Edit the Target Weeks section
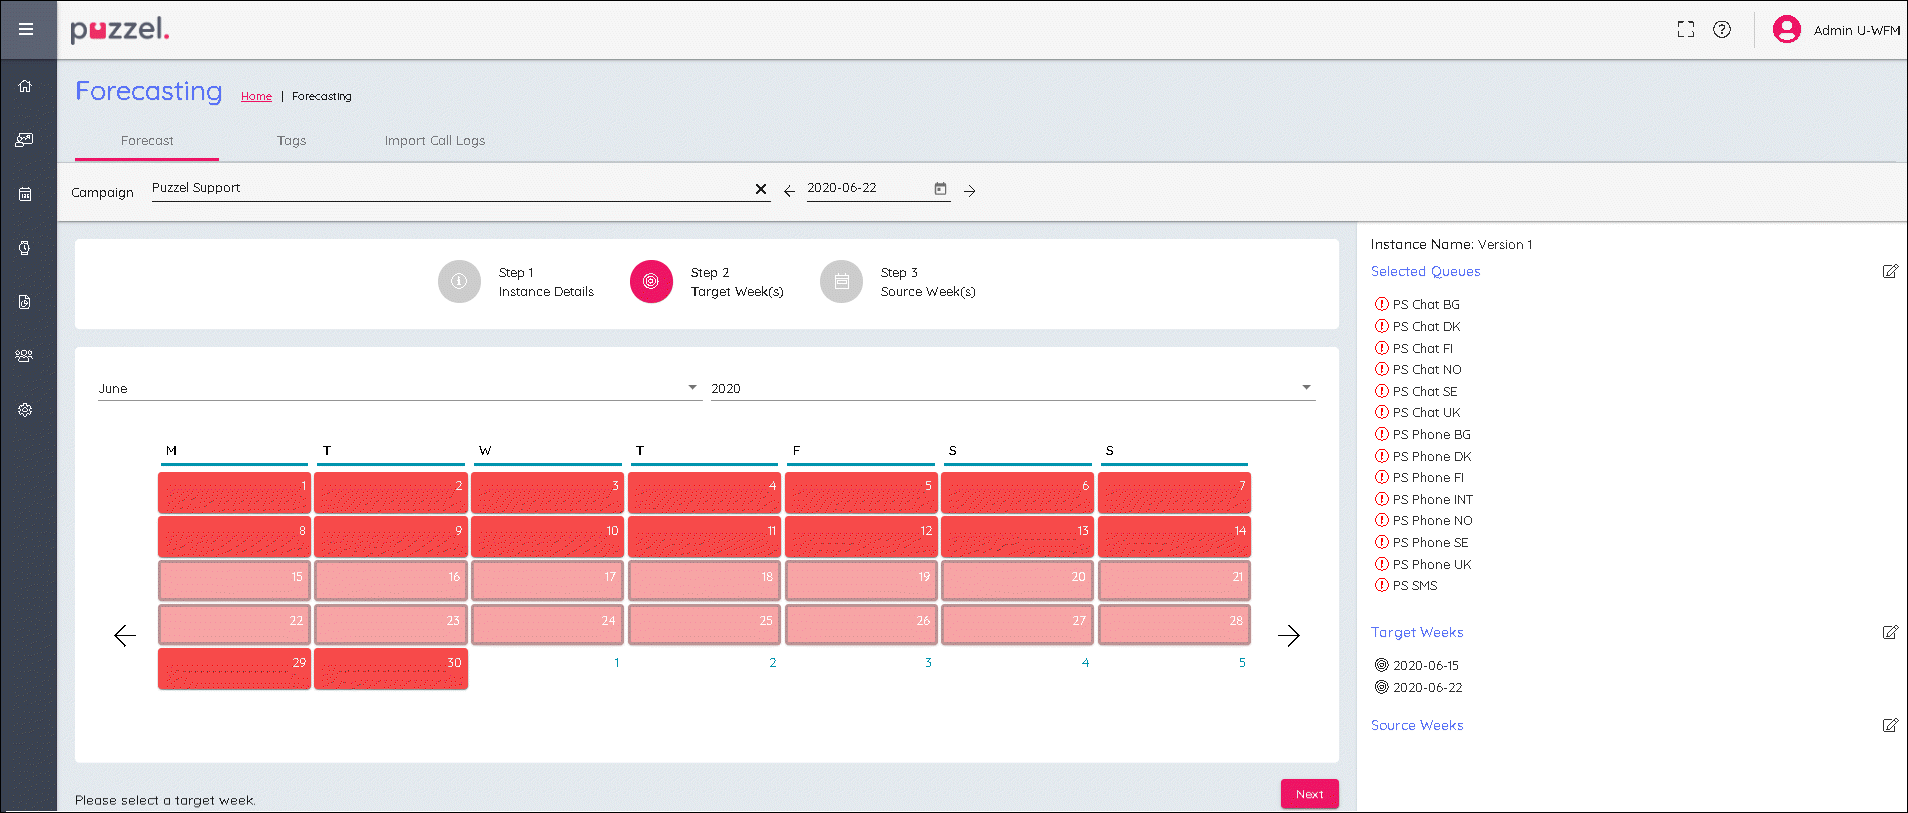This screenshot has height=813, width=1908. [x=1889, y=632]
